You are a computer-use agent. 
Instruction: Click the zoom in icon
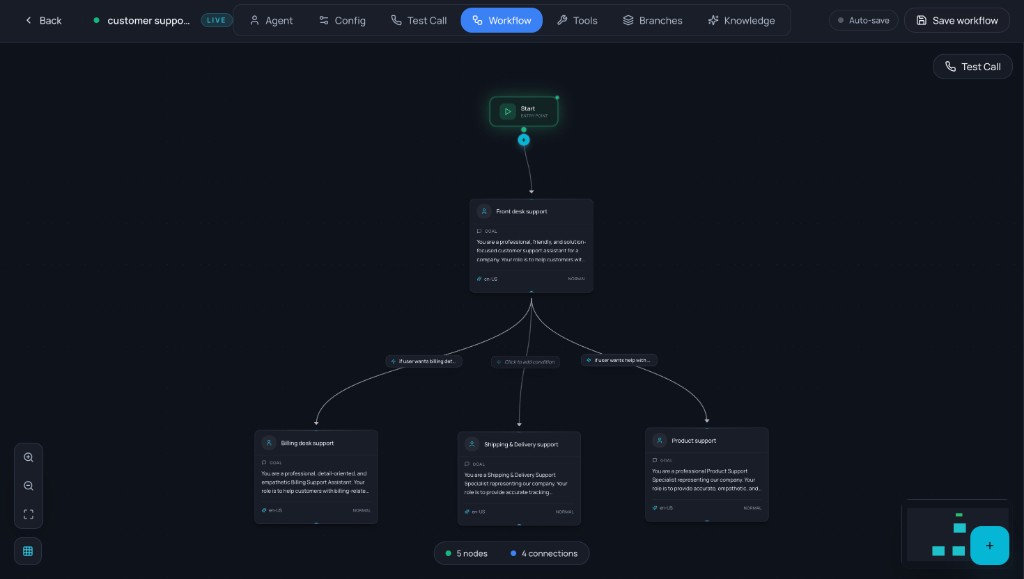(x=29, y=457)
